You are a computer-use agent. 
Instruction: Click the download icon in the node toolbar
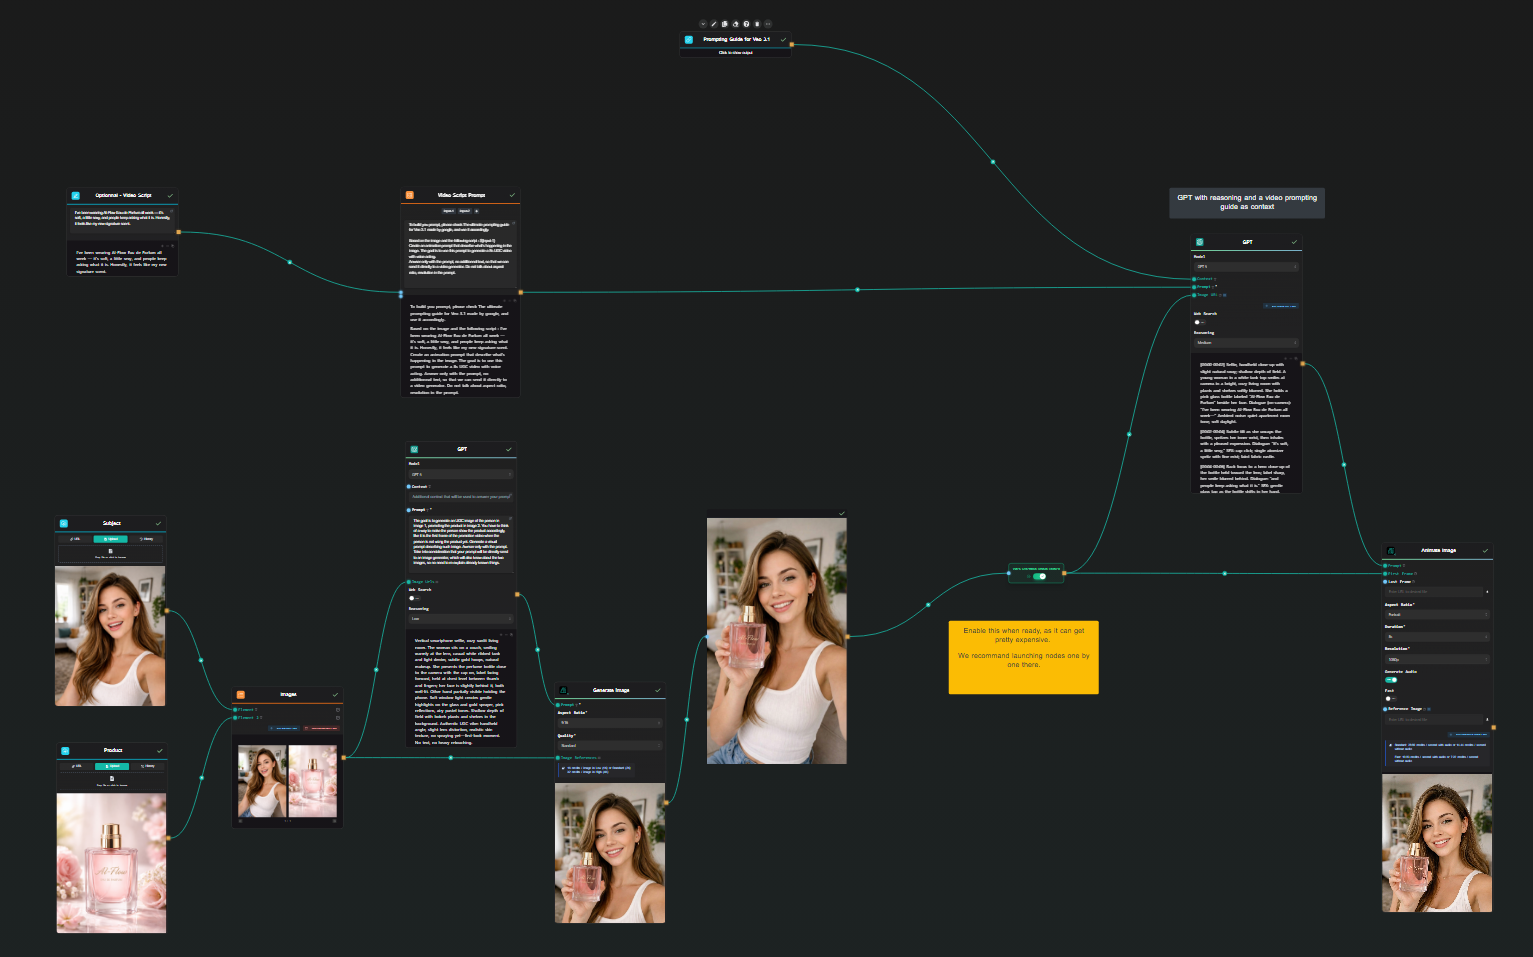(736, 24)
